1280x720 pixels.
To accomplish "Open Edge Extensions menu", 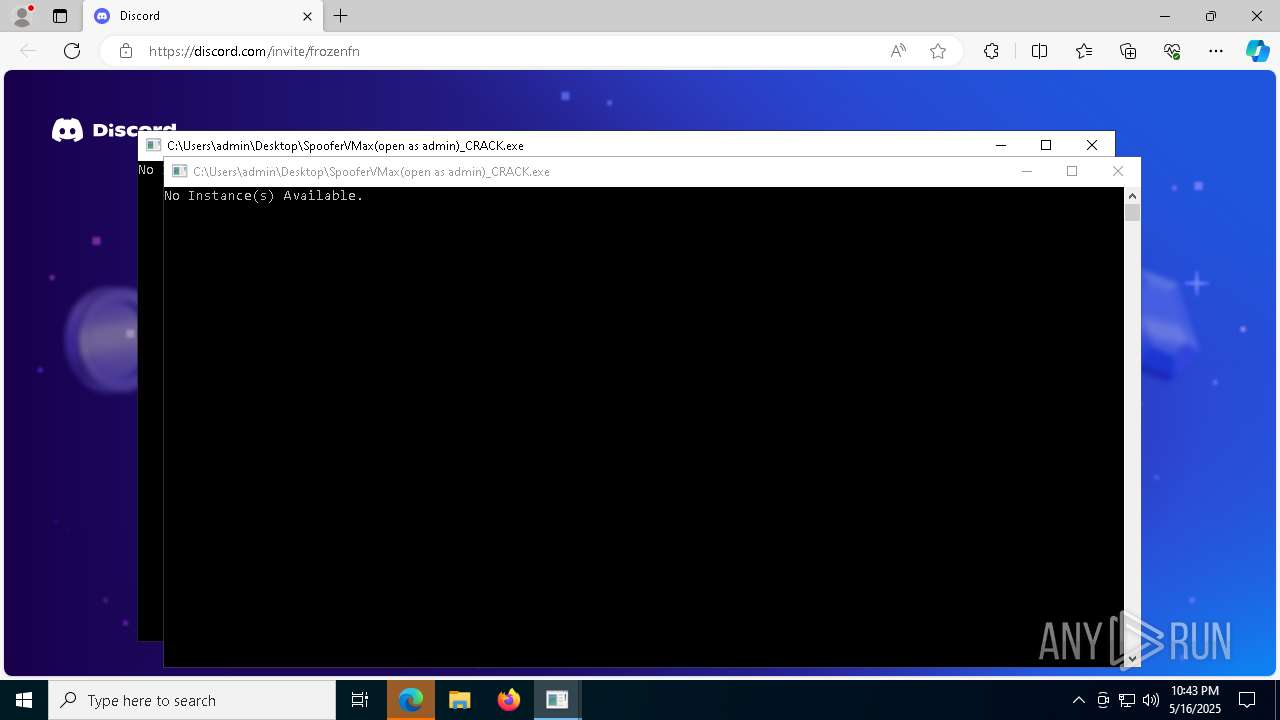I will 991,51.
